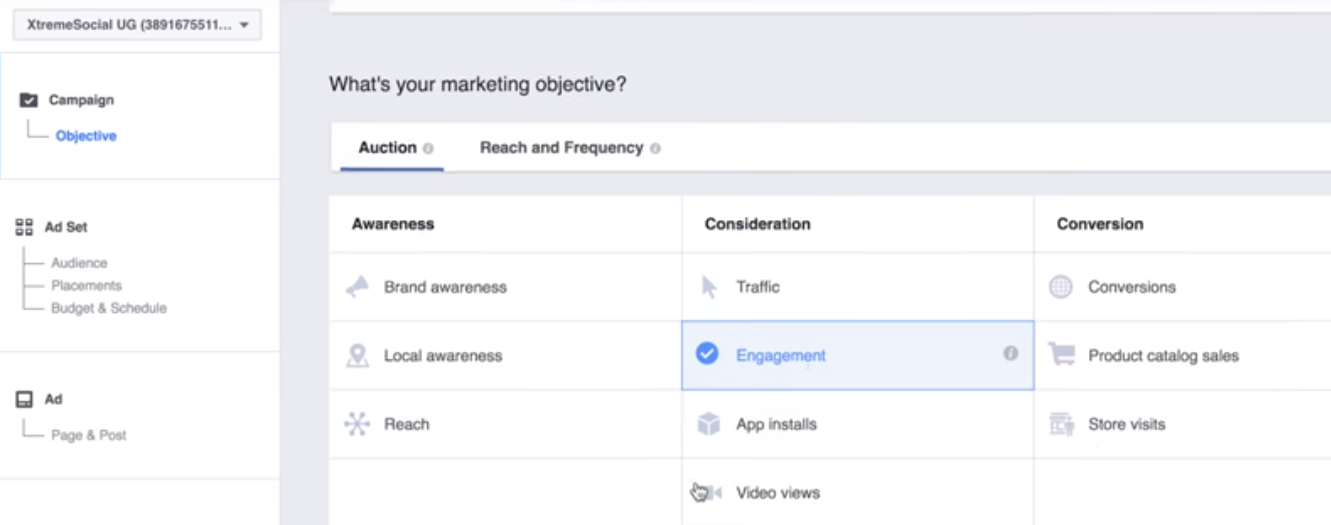
Task: Click the Store visits shop icon
Action: click(x=1061, y=424)
